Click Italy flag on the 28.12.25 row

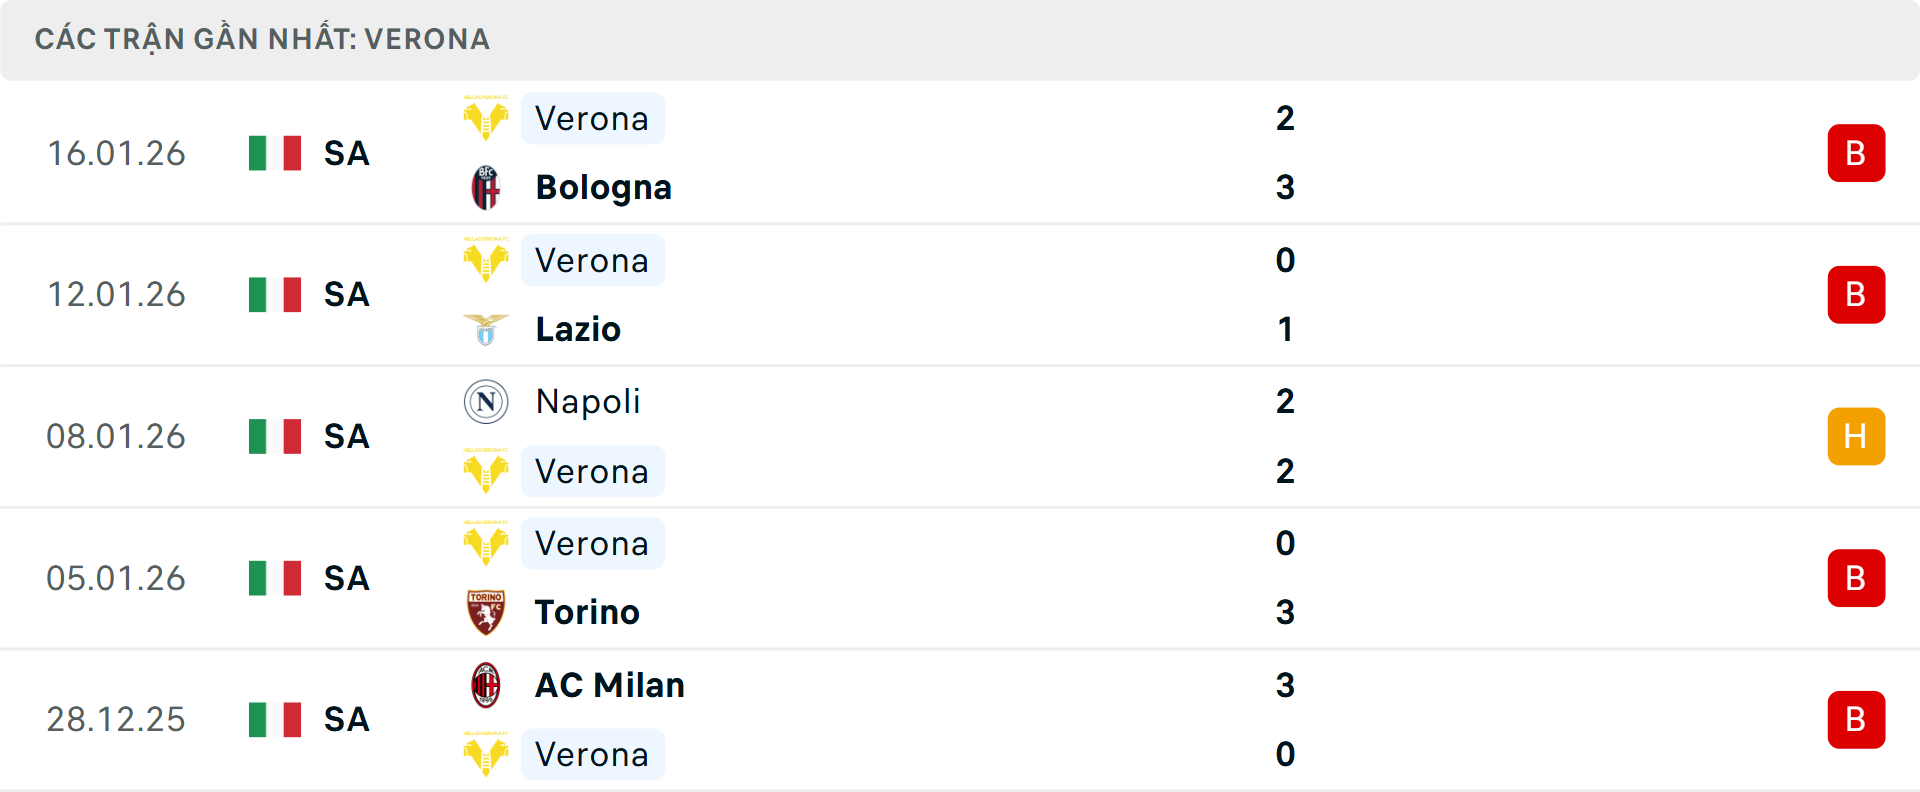pyautogui.click(x=275, y=720)
